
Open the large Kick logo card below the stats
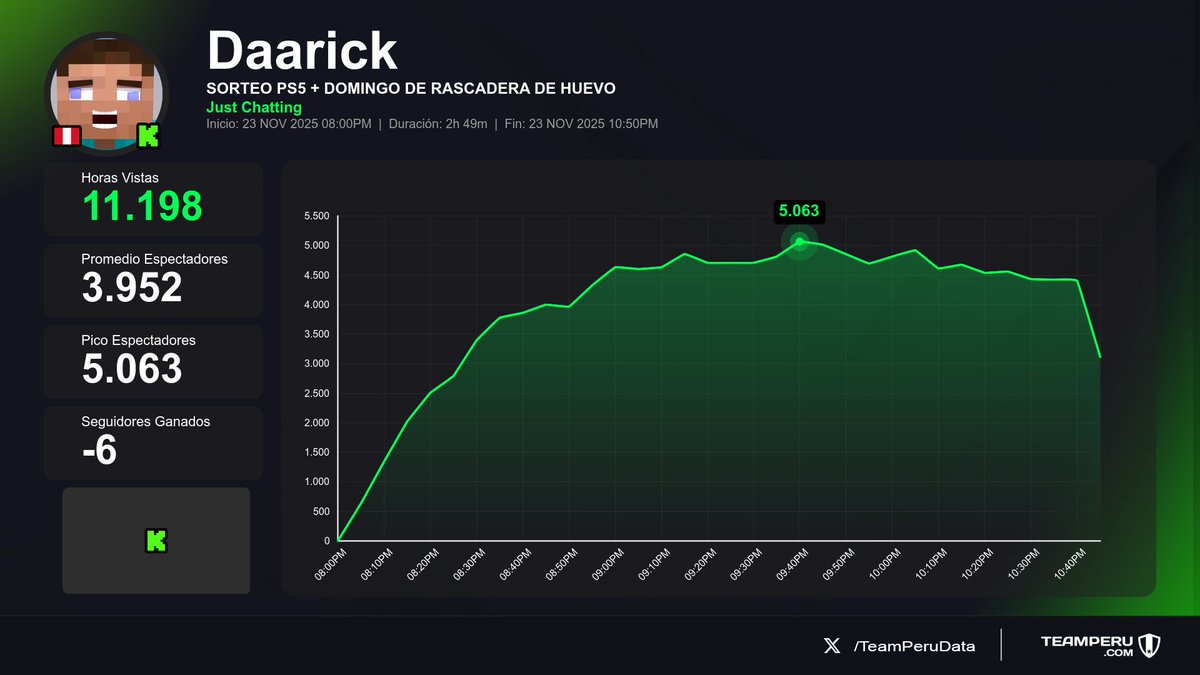[155, 540]
